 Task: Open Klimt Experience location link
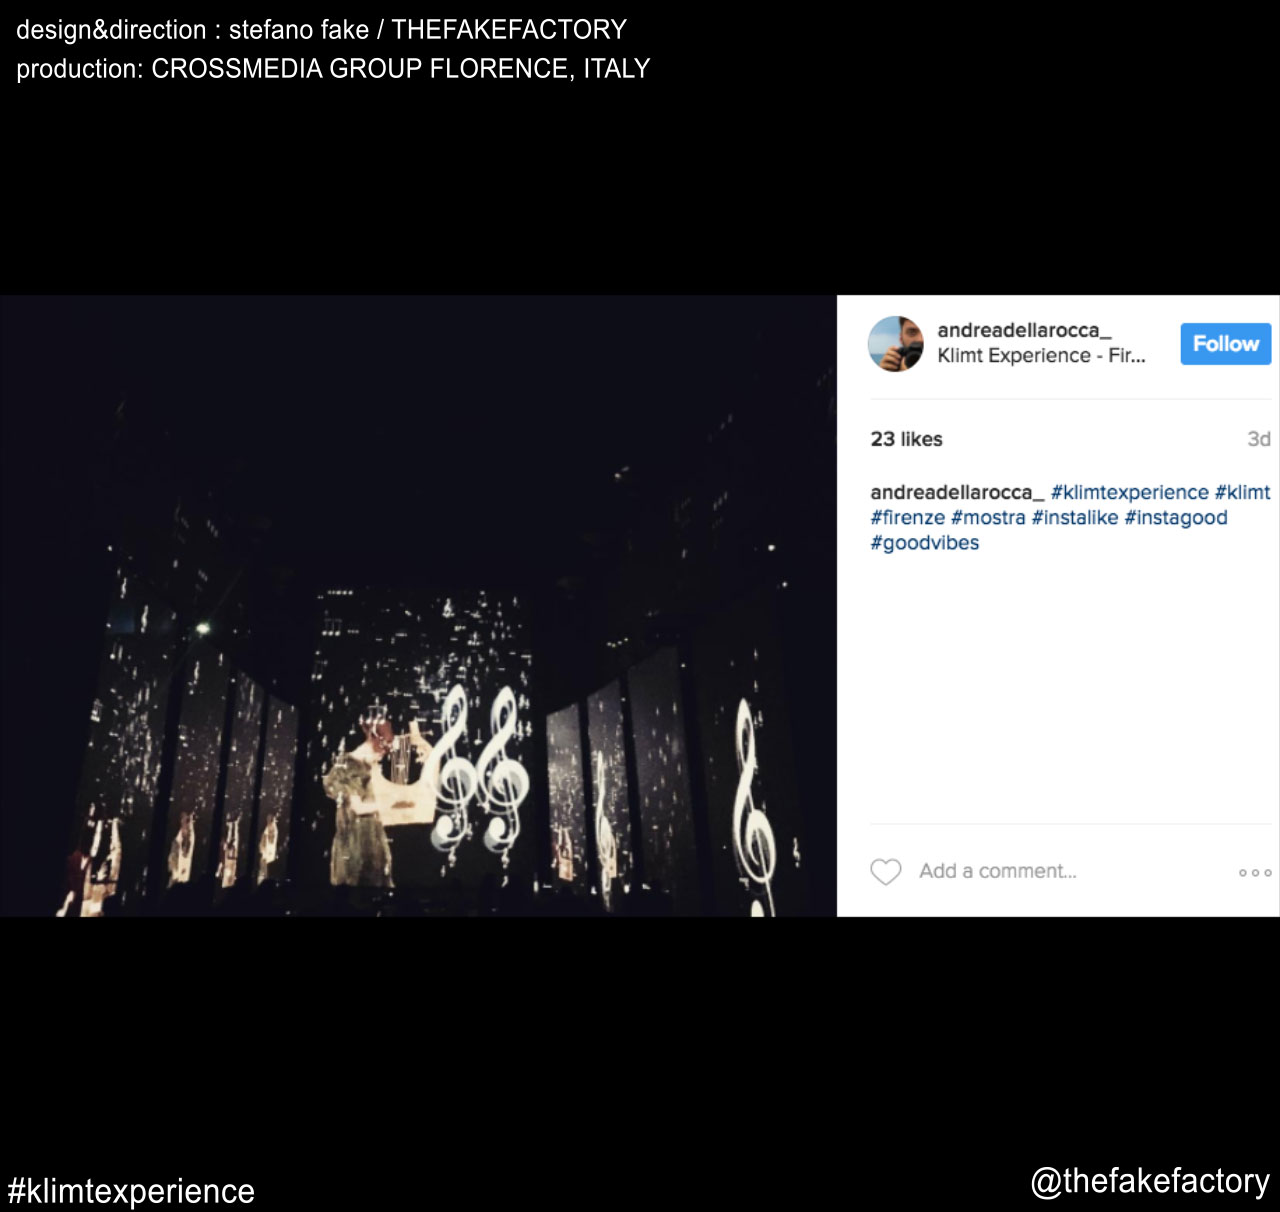[x=1041, y=356]
